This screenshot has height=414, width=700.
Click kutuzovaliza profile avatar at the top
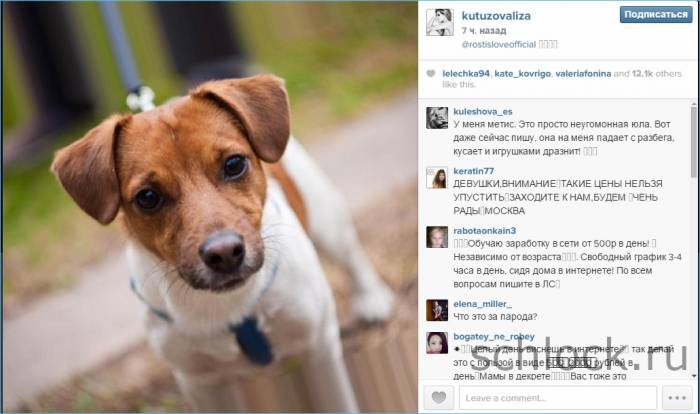(440, 22)
